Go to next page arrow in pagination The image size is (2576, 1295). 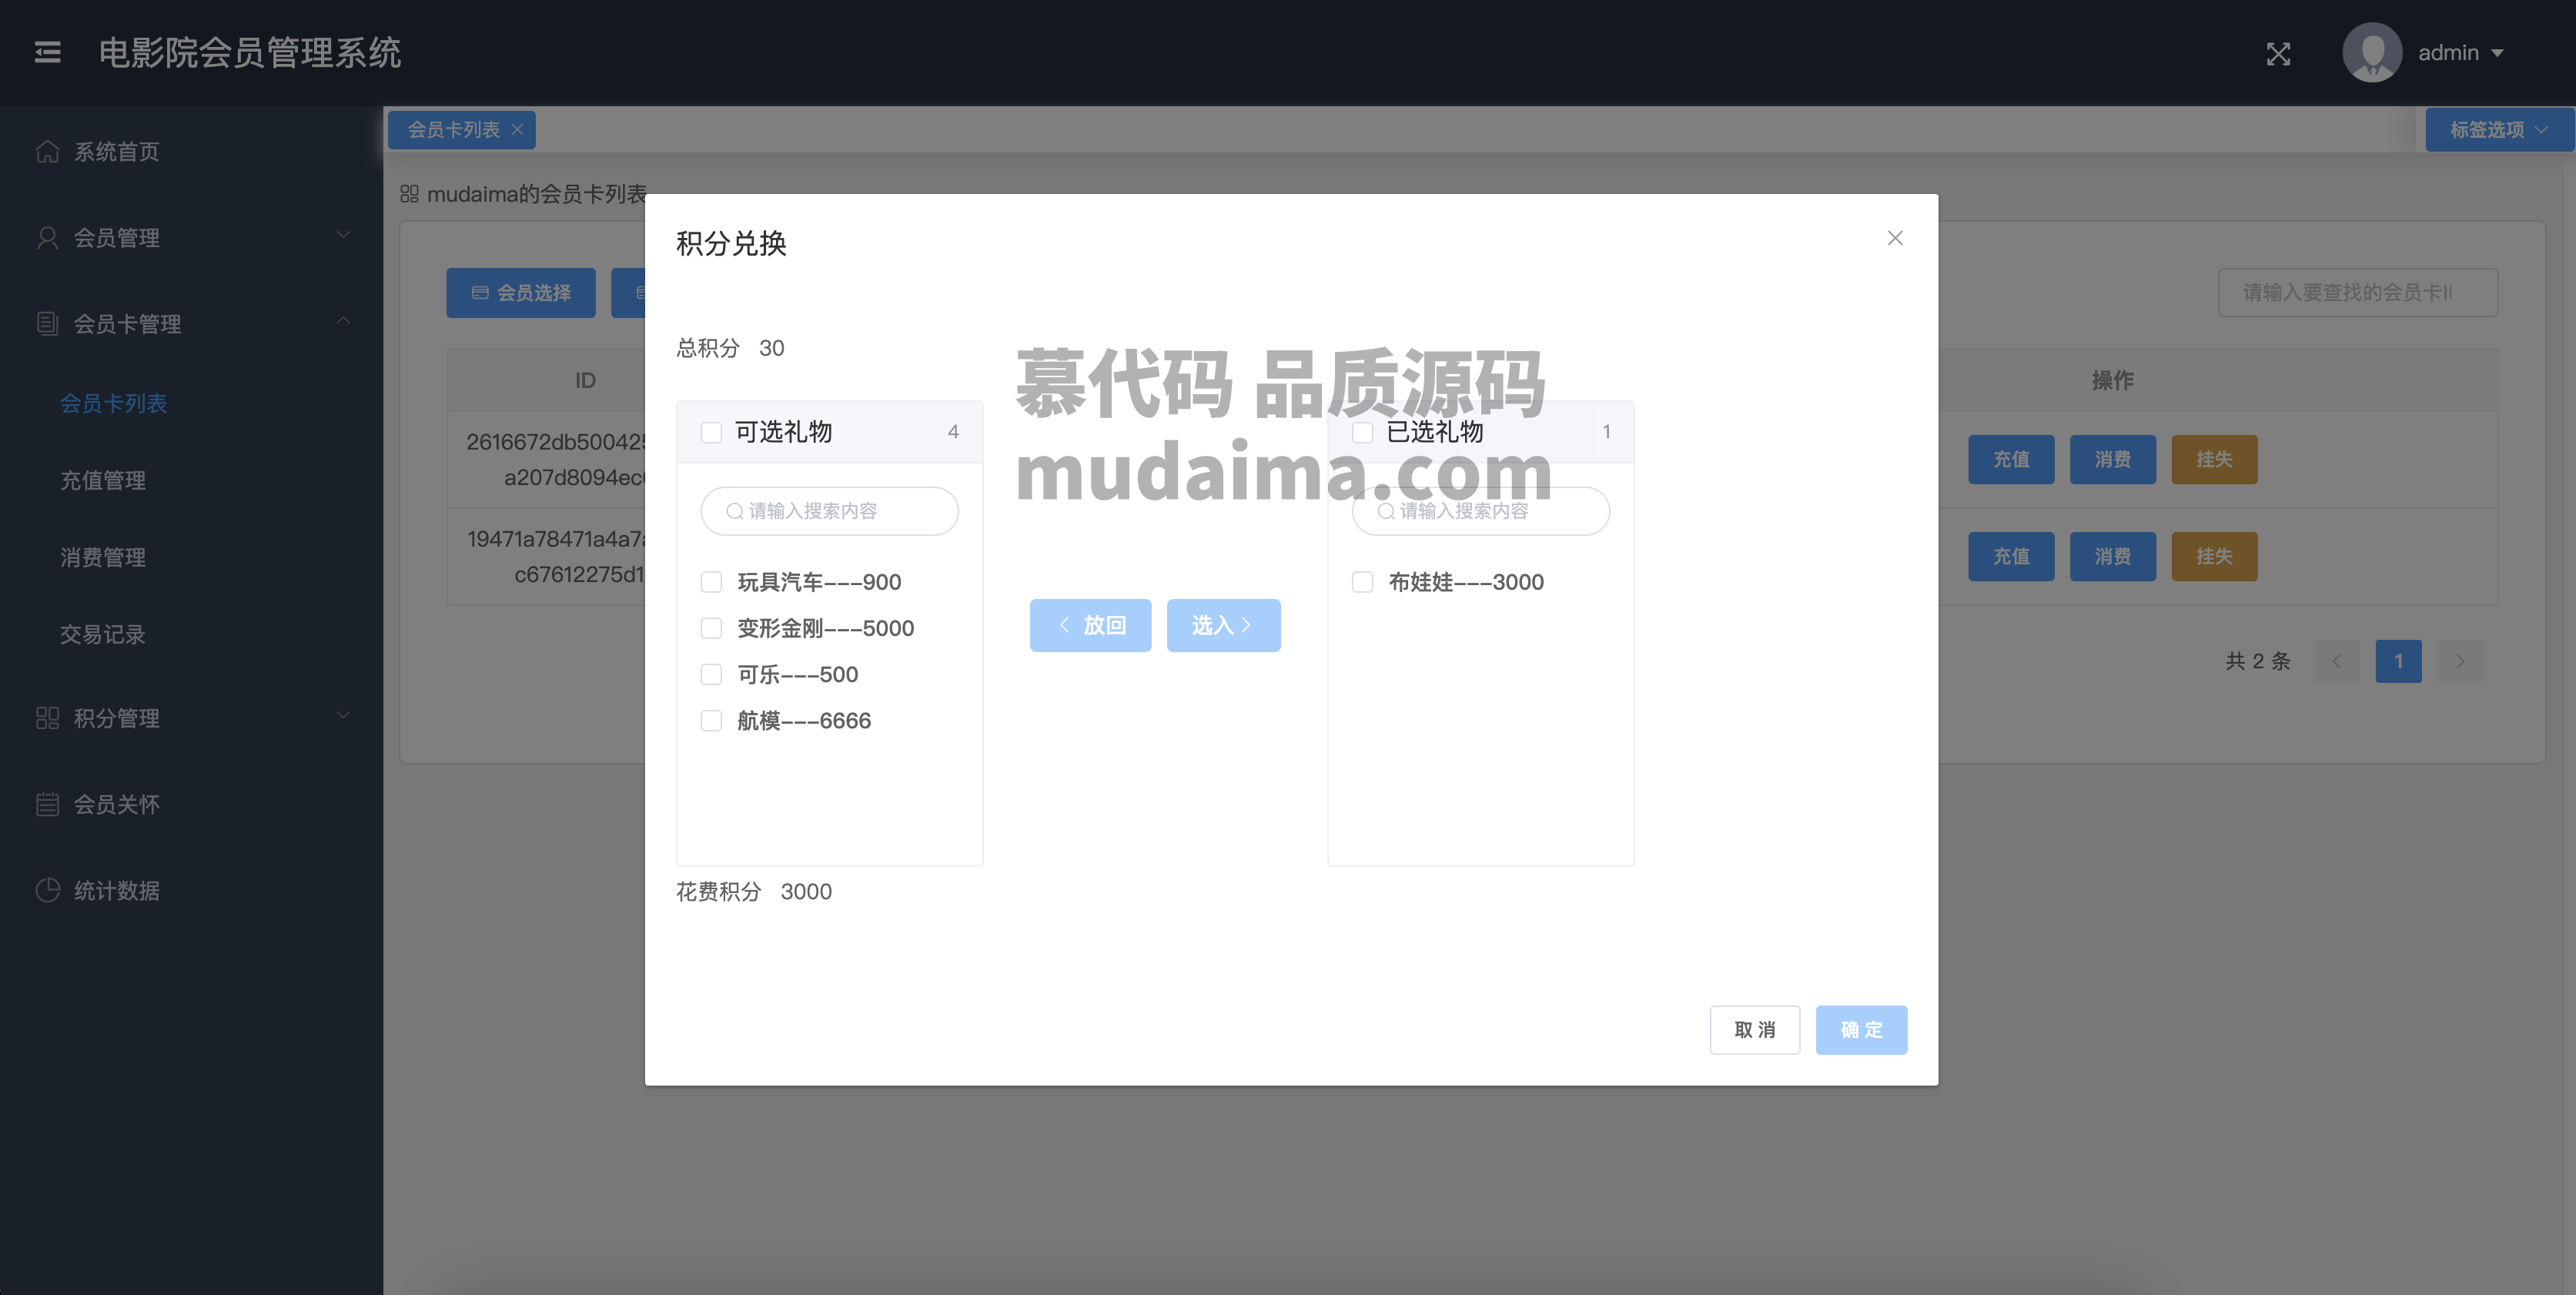pyautogui.click(x=2460, y=661)
